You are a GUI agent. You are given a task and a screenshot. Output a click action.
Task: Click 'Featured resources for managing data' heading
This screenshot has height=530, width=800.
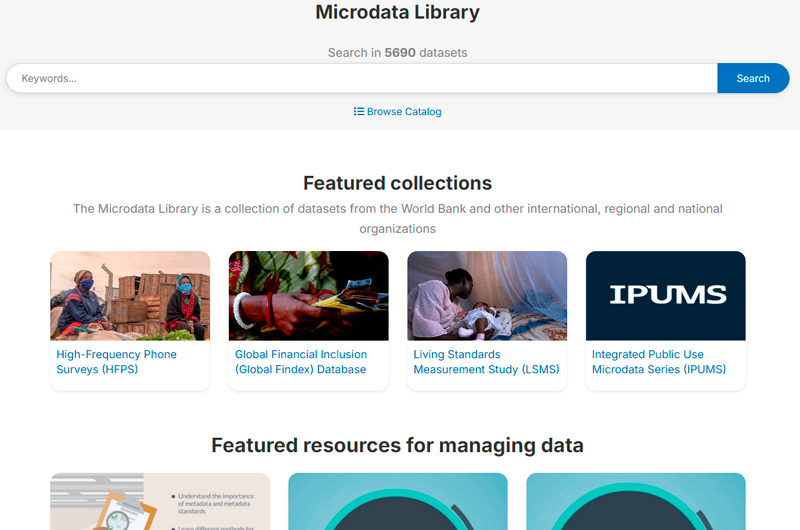[x=397, y=445]
